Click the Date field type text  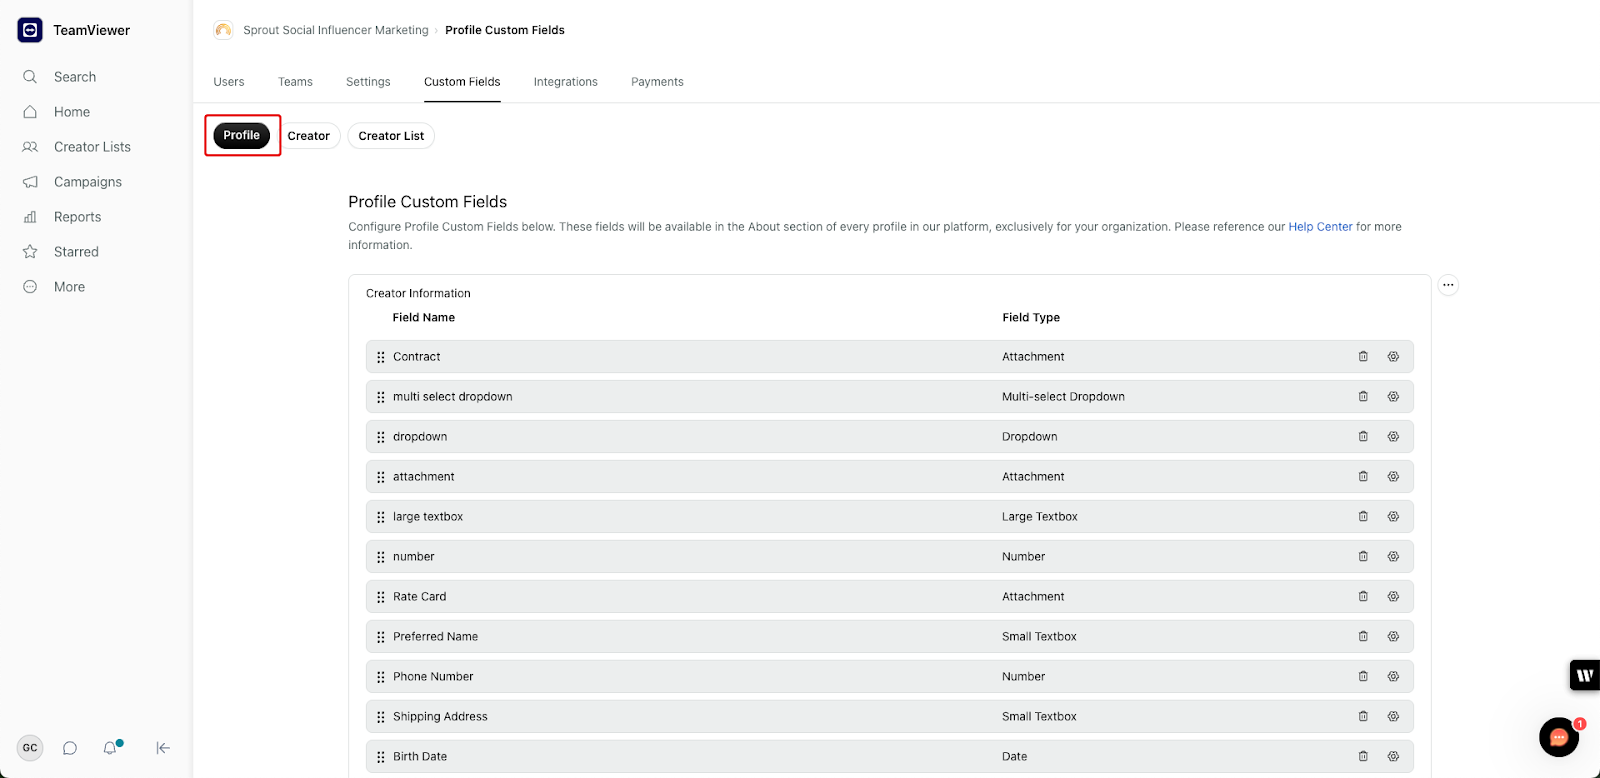(x=1014, y=757)
